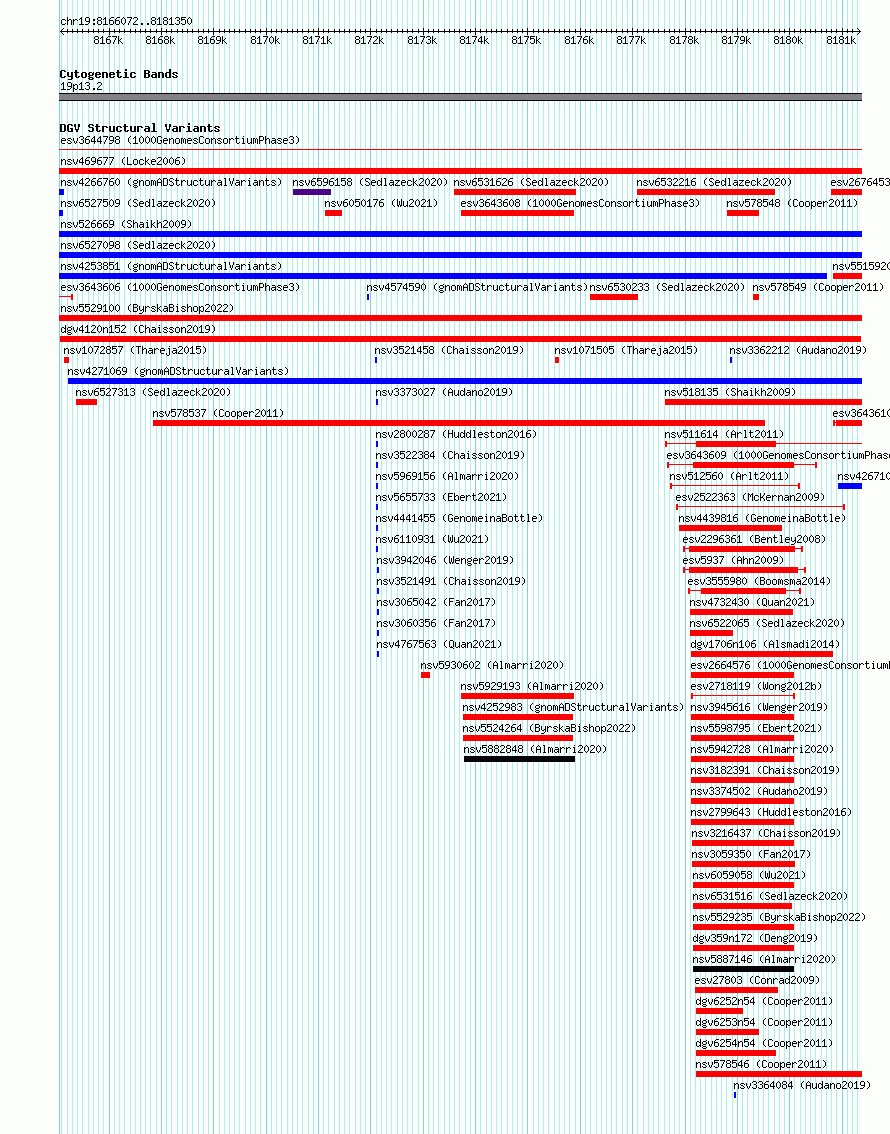Screen dimensions: 890x1134
Task: Select nsv4266760 gnomADStructuralVariants label
Action: 171,182
